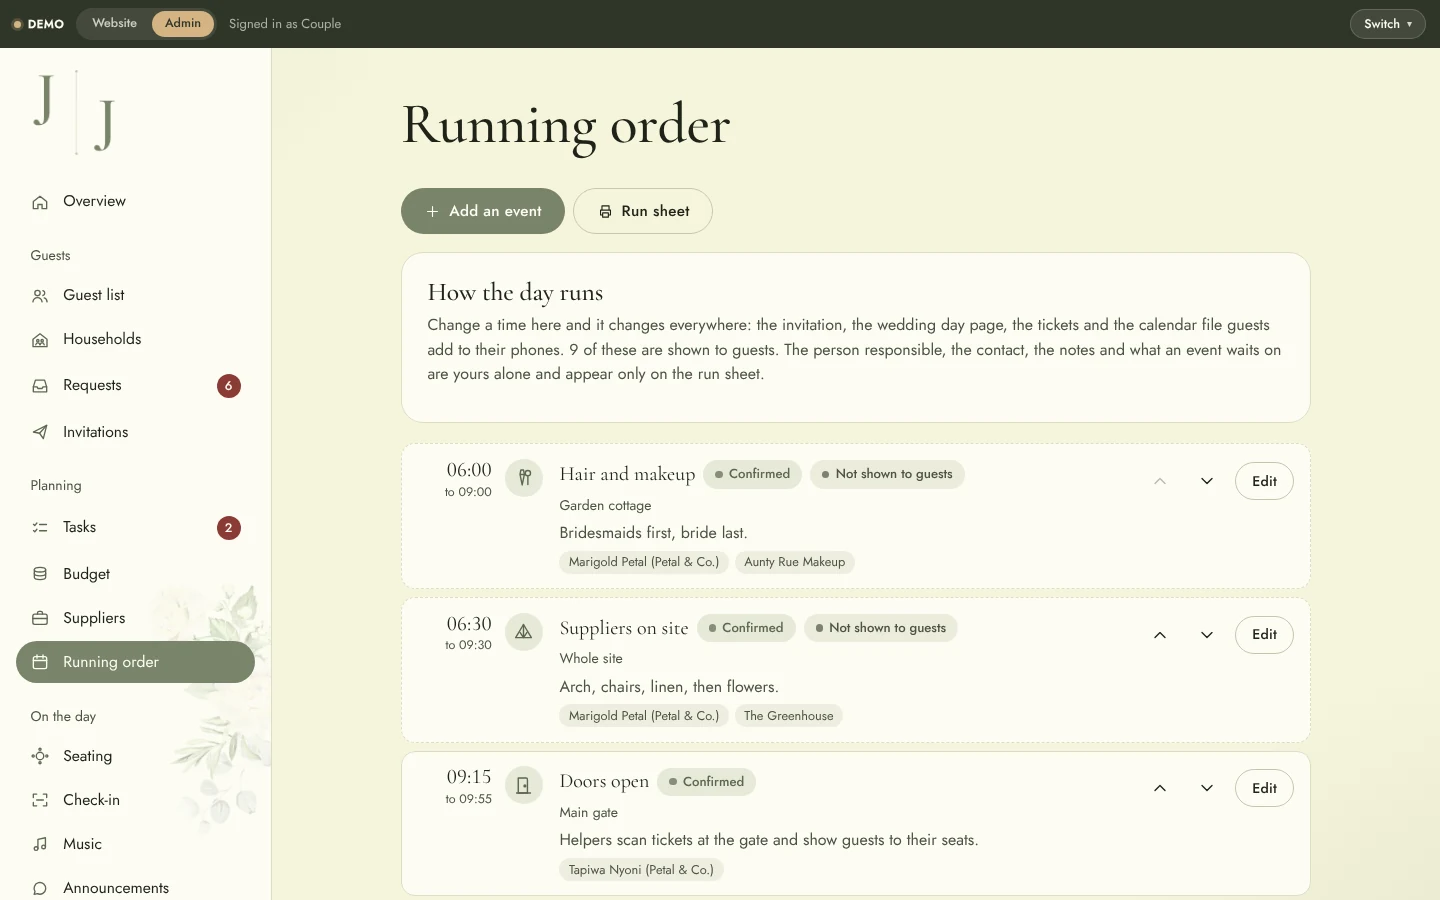Viewport: 1440px width, 900px height.
Task: Click the Doors open door icon
Action: click(x=524, y=786)
